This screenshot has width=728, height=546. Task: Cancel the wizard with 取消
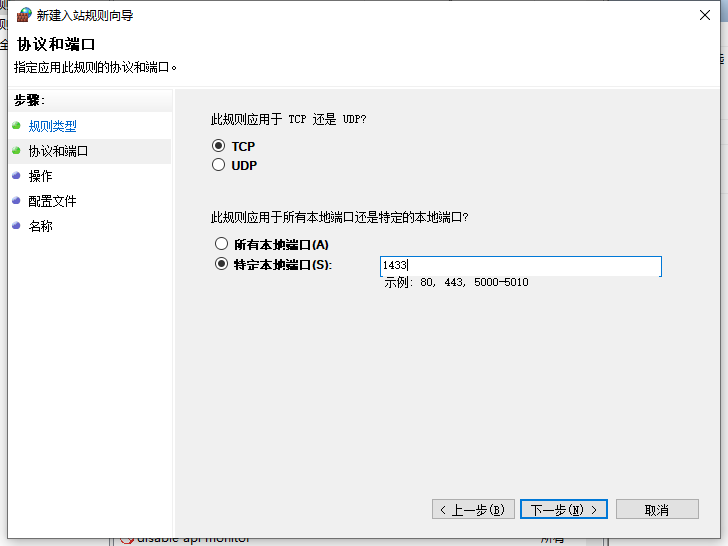click(x=656, y=509)
